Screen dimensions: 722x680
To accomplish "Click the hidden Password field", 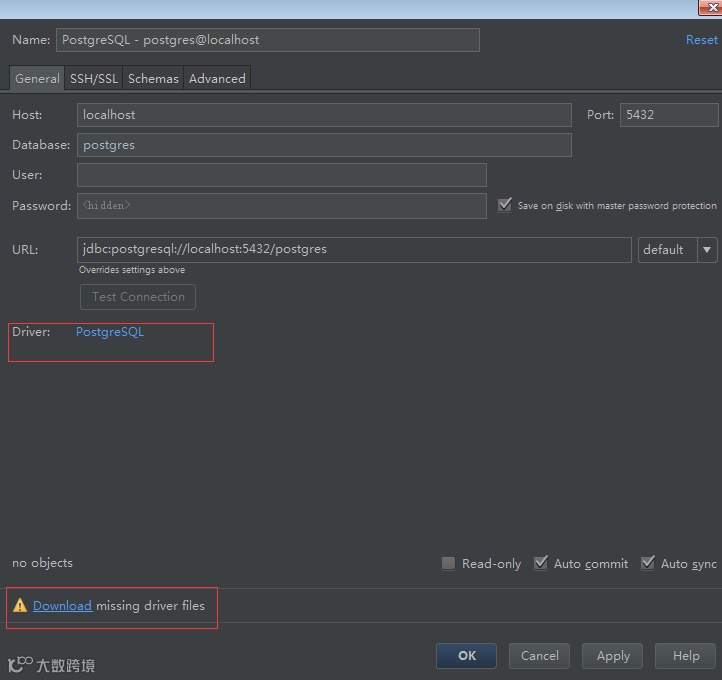I will tap(282, 206).
